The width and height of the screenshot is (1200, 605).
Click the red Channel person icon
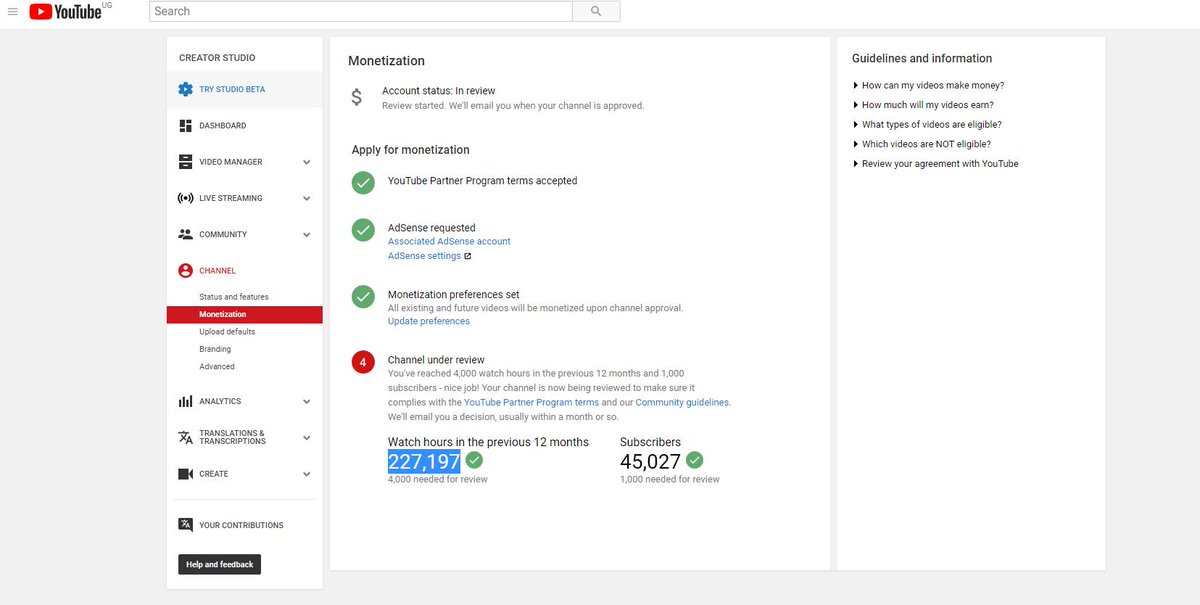click(x=185, y=271)
